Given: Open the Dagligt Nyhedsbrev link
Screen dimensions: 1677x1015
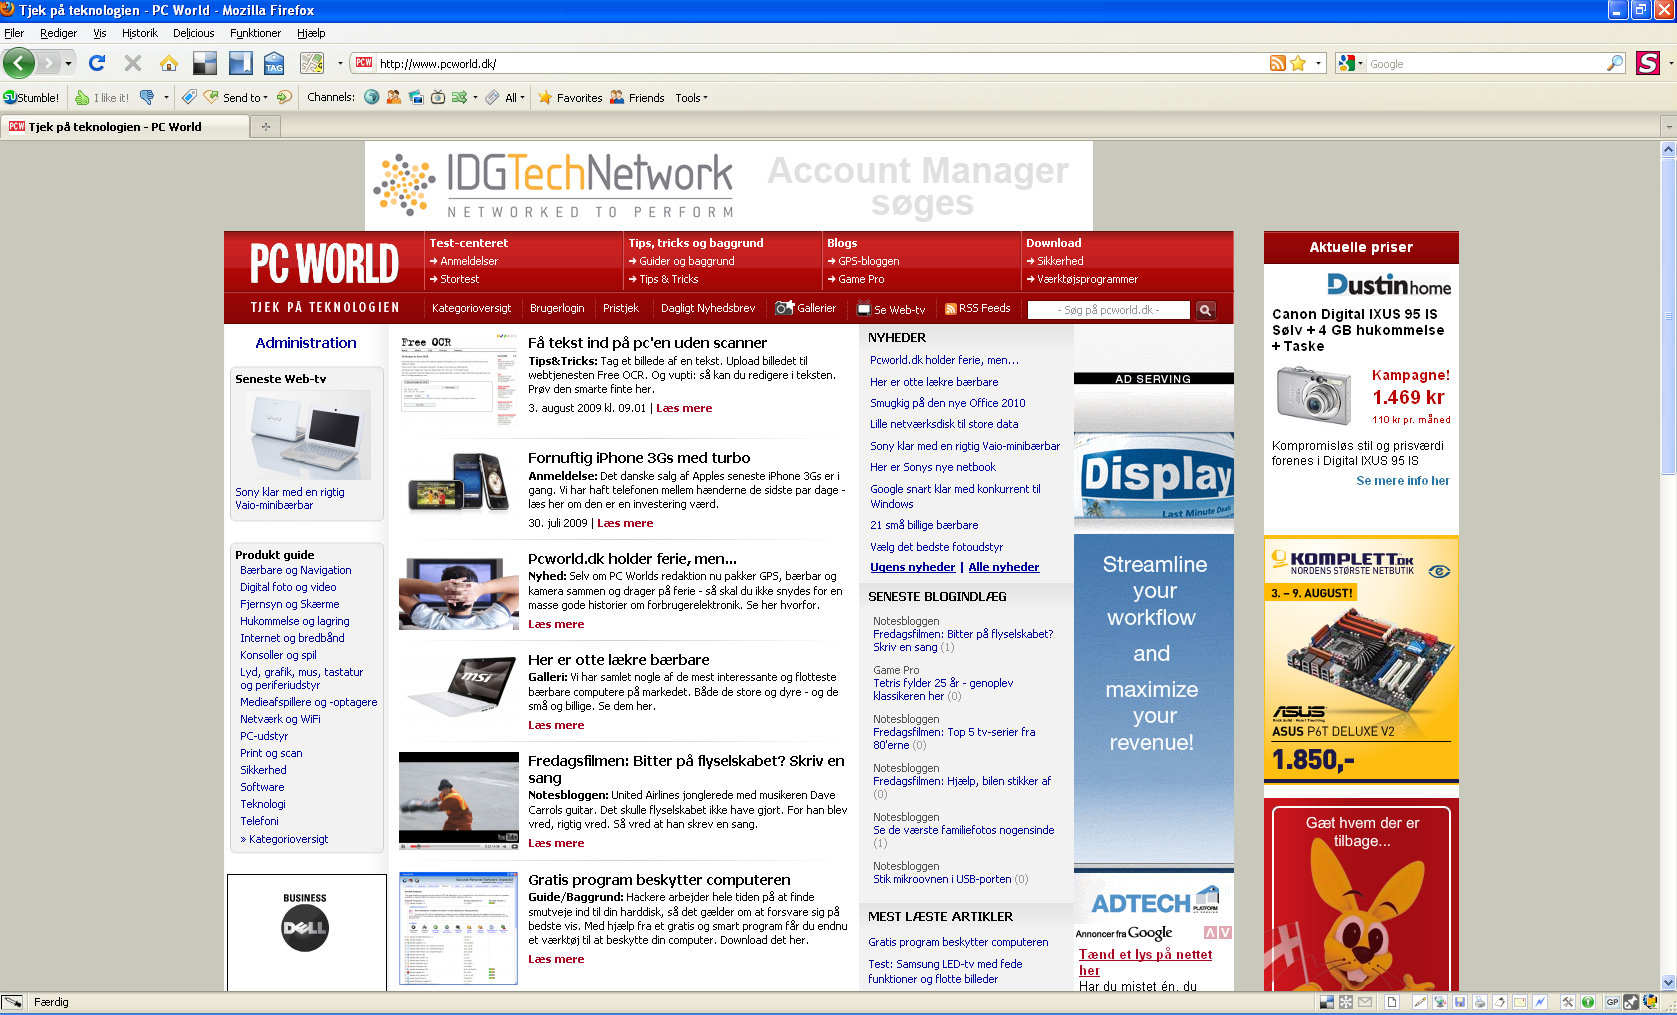Looking at the screenshot, I should coord(708,308).
